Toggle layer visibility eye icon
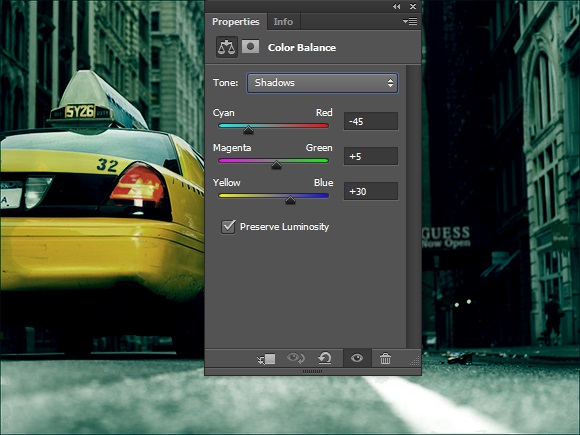 (x=357, y=358)
